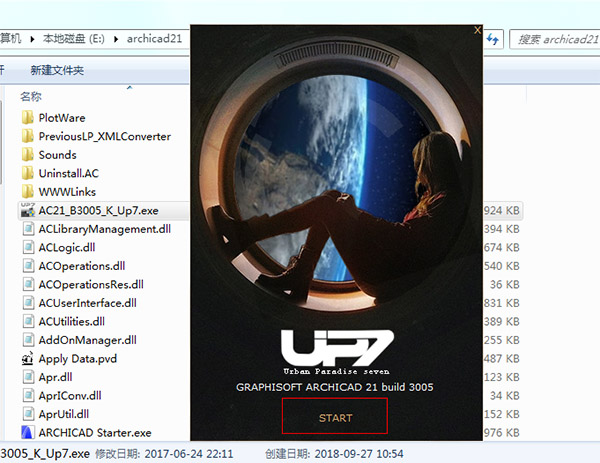Click the 976 KB size cell
Viewport: 600px width, 463px height.
click(501, 433)
